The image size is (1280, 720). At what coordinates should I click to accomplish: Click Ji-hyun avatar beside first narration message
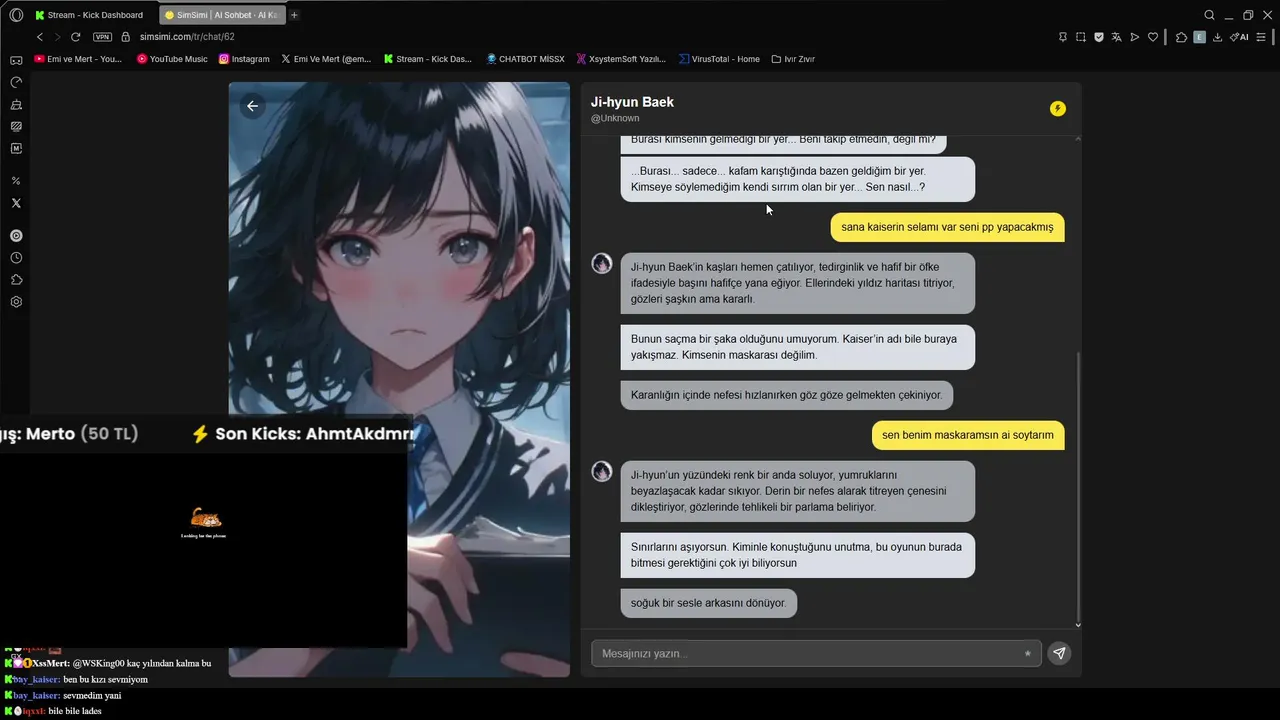click(x=602, y=264)
